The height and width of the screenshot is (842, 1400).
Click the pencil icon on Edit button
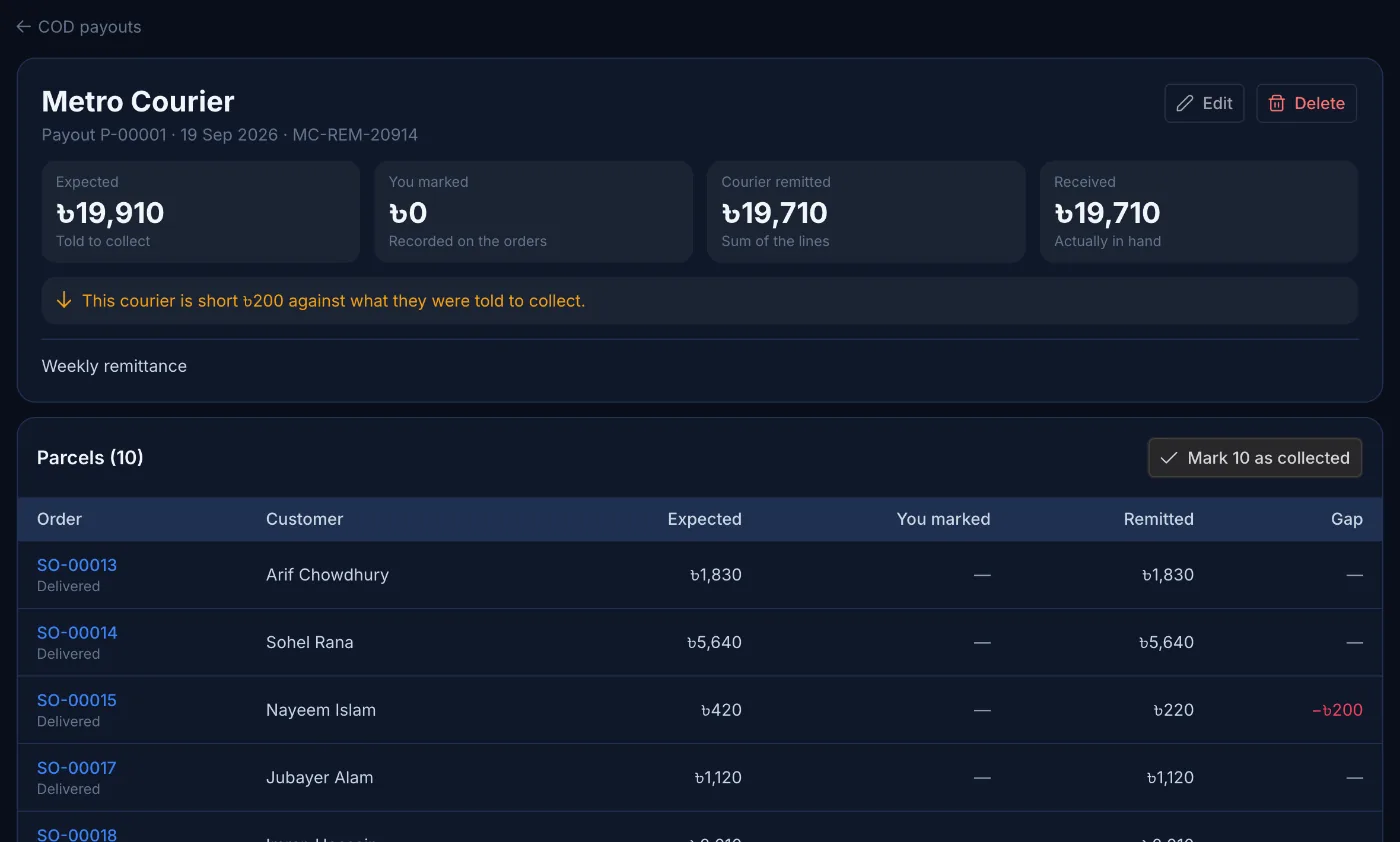click(1185, 103)
